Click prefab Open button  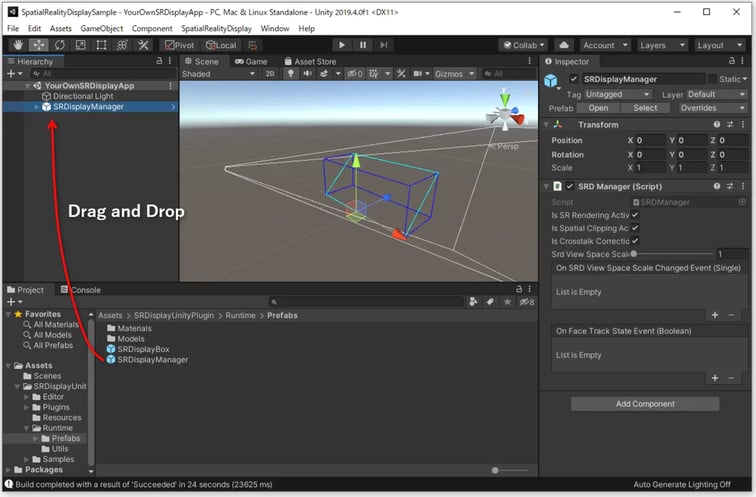[x=598, y=108]
